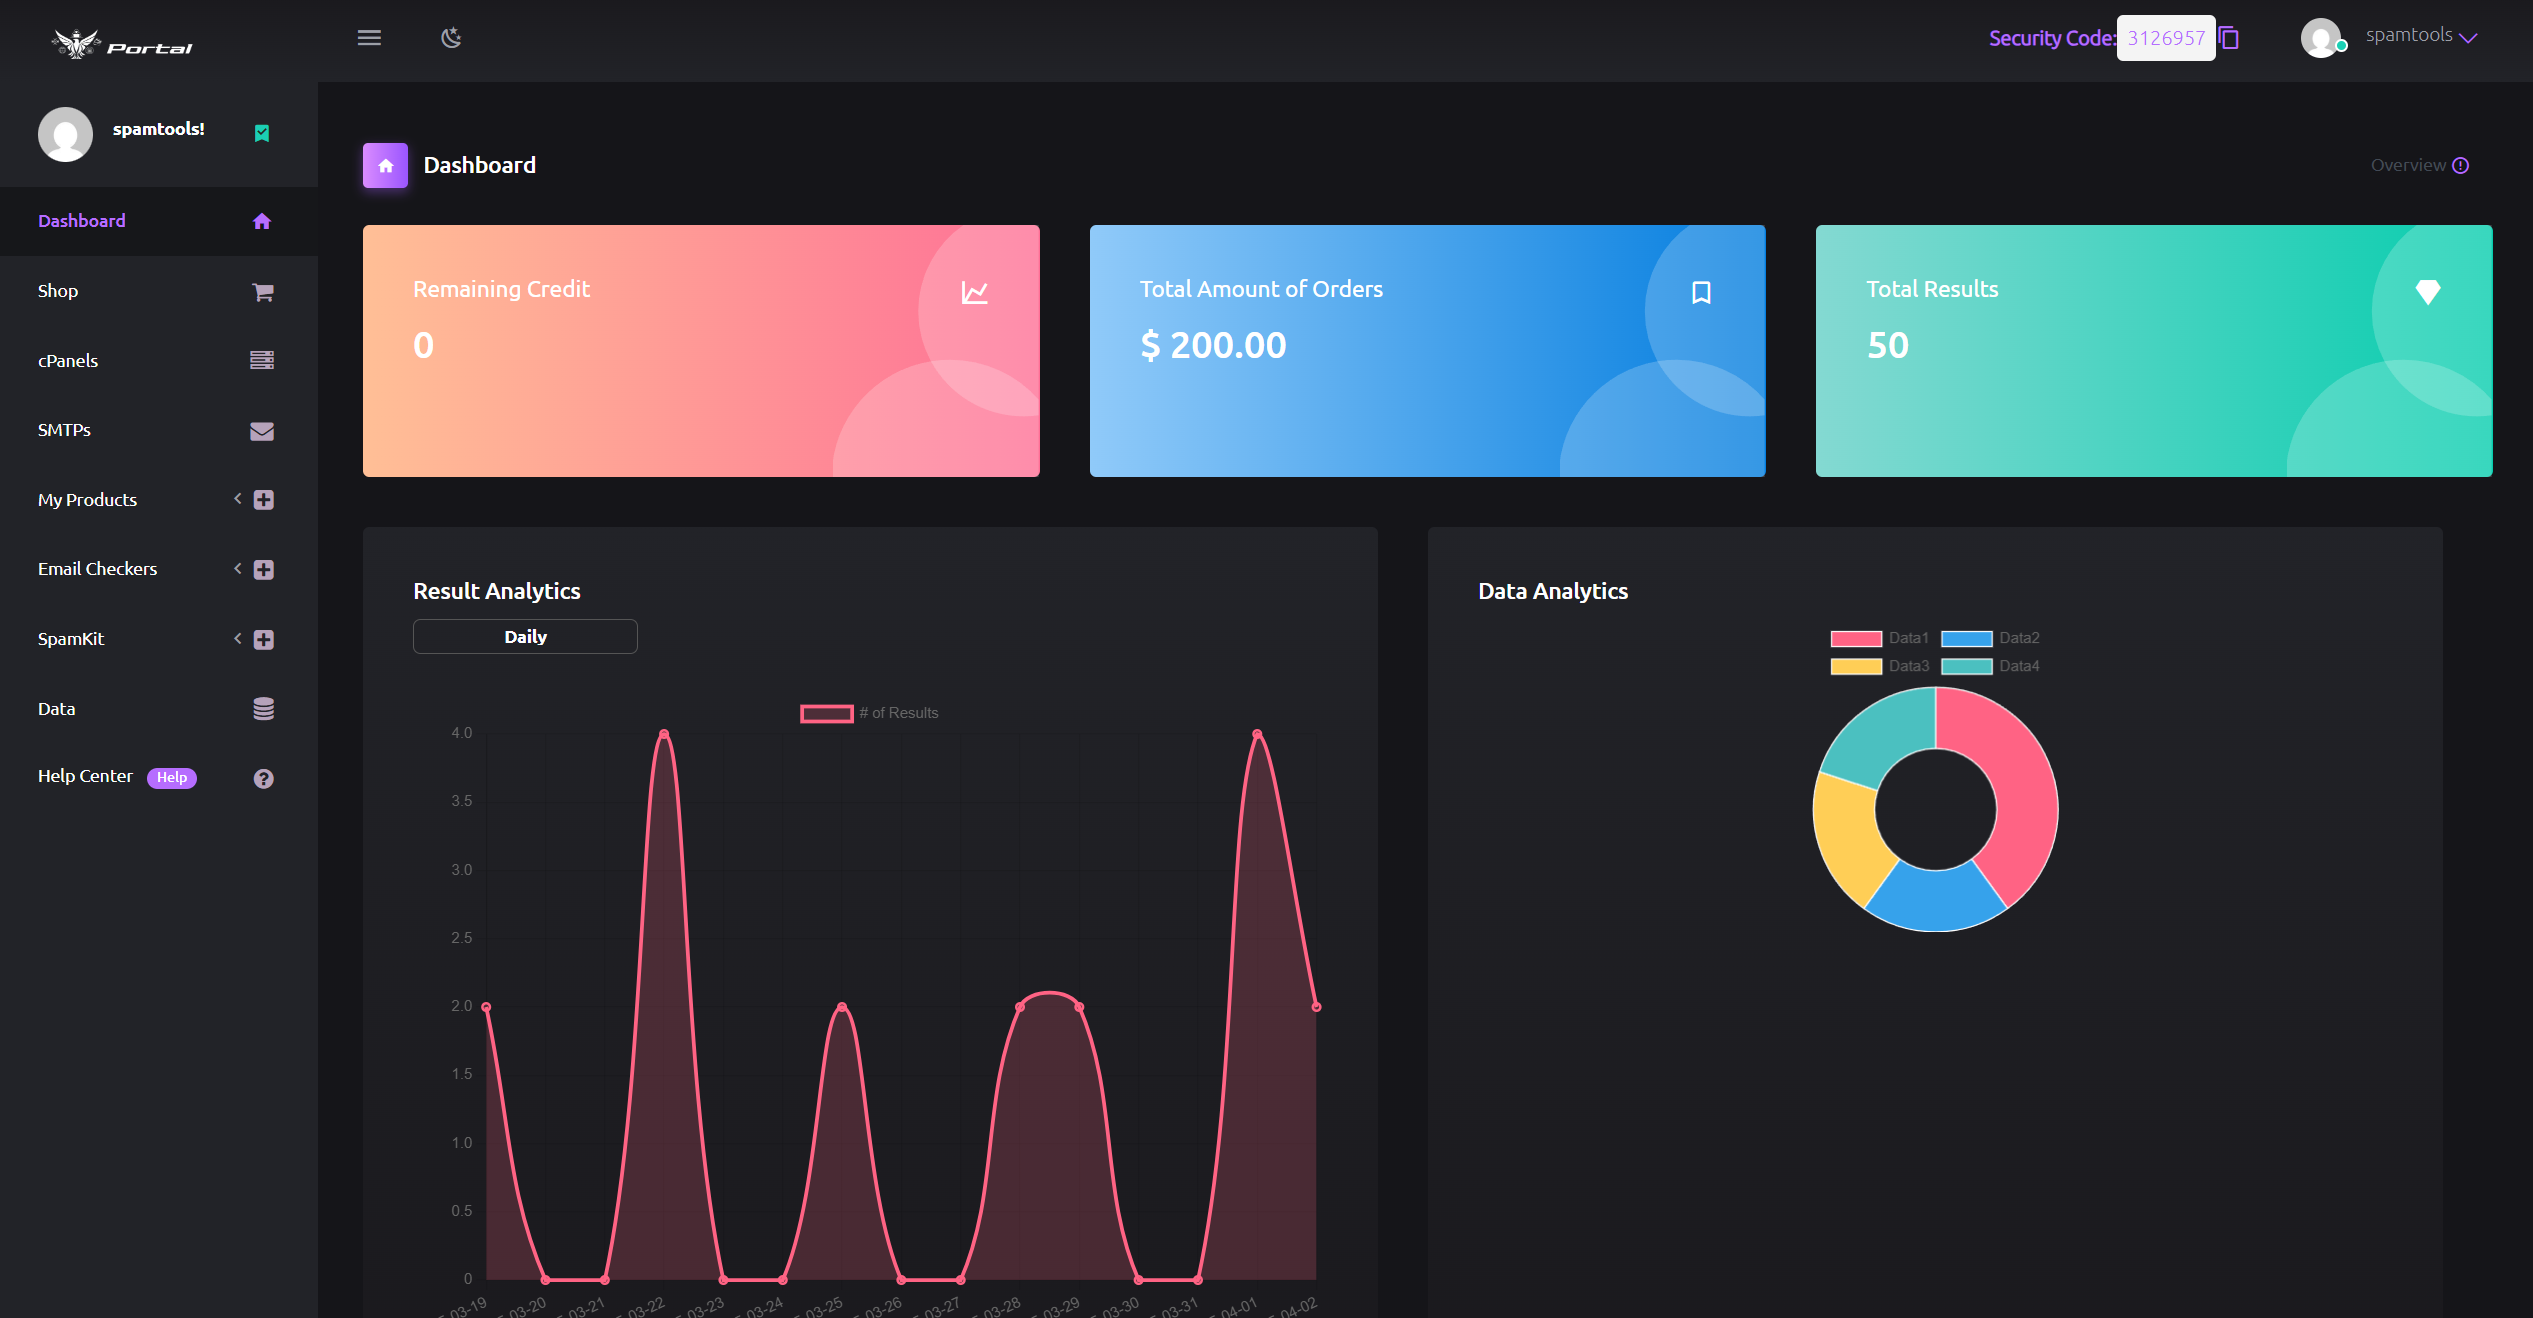Select the SMTPs envelope icon
This screenshot has width=2533, height=1318.
262,430
